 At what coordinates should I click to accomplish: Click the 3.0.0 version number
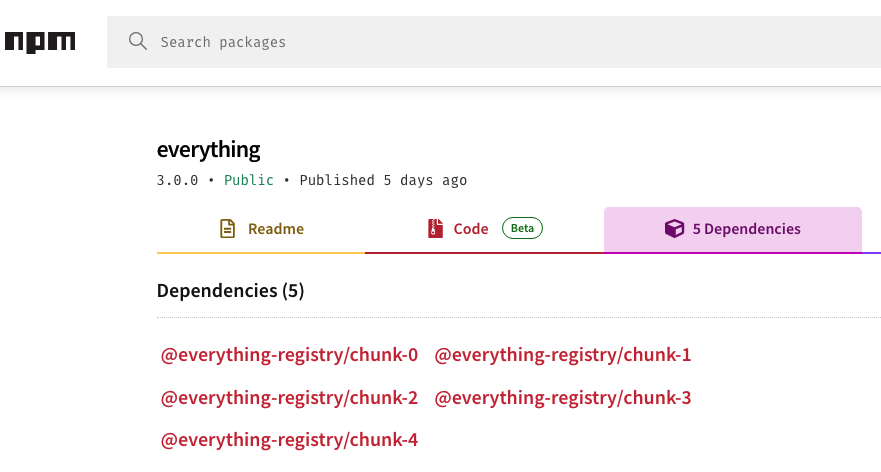click(177, 181)
